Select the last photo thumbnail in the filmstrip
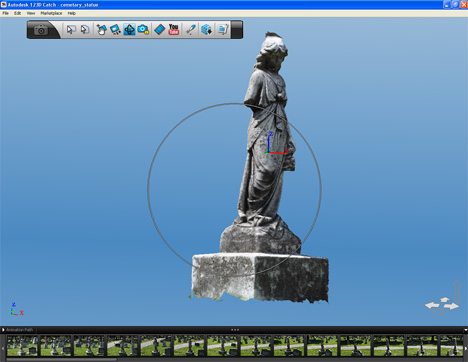 (x=451, y=346)
